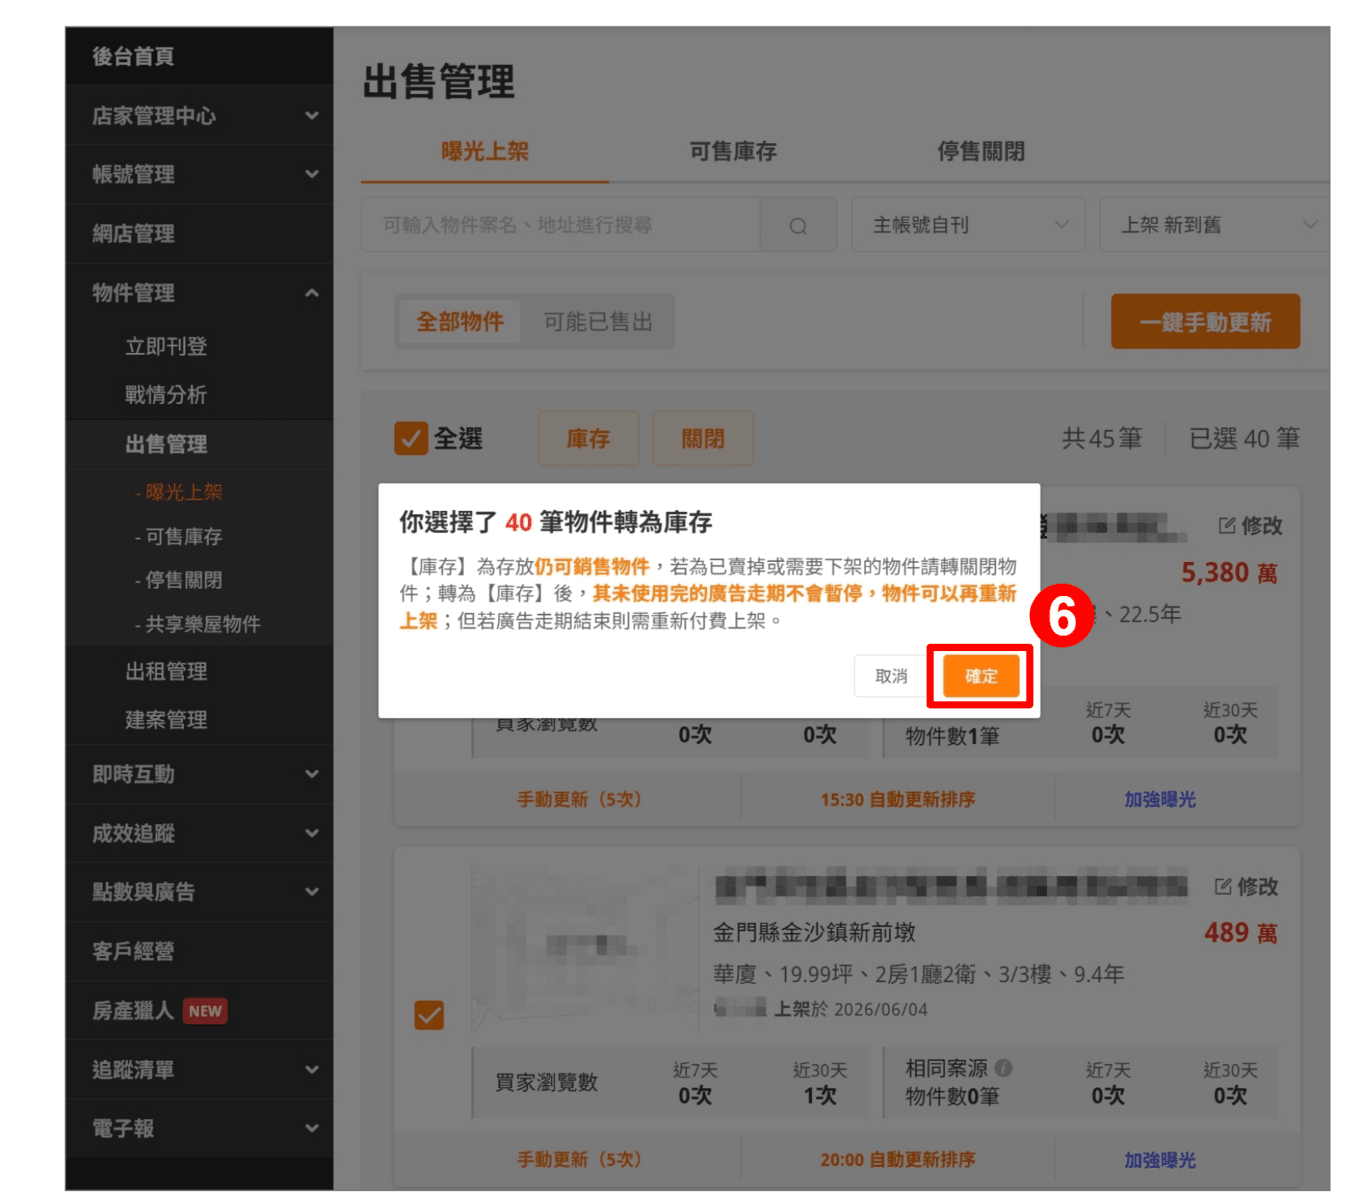Click 20:00 自動更新排序
Image resolution: width=1354 pixels, height=1200 pixels.
click(x=898, y=1160)
